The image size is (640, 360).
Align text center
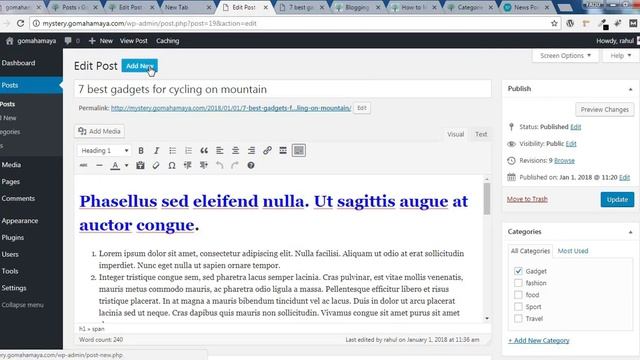tap(236, 151)
